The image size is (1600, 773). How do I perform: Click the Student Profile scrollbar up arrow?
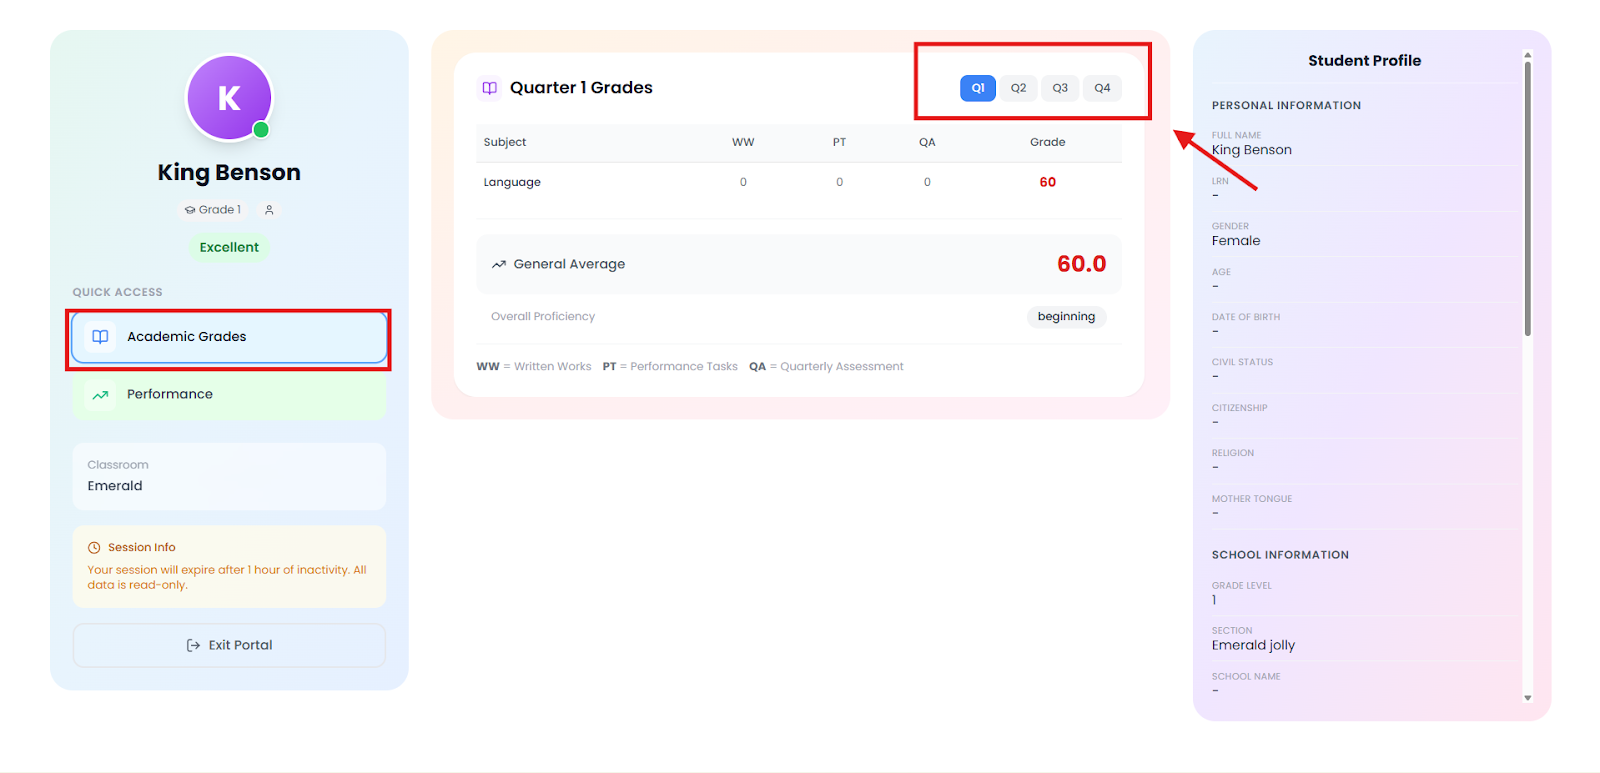tap(1527, 54)
